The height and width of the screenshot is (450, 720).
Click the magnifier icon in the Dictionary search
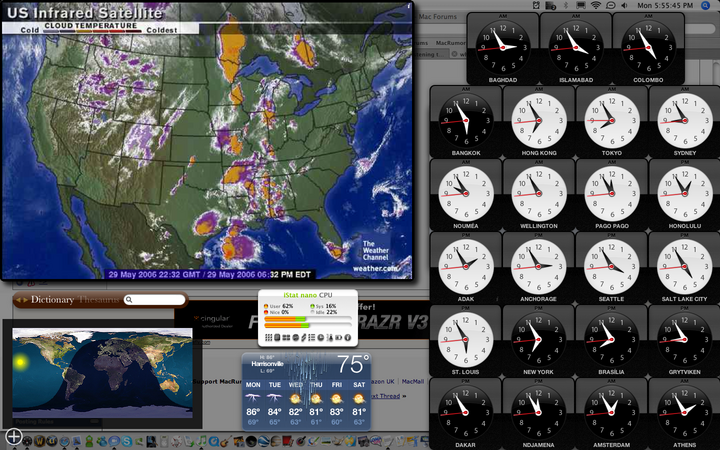point(129,299)
